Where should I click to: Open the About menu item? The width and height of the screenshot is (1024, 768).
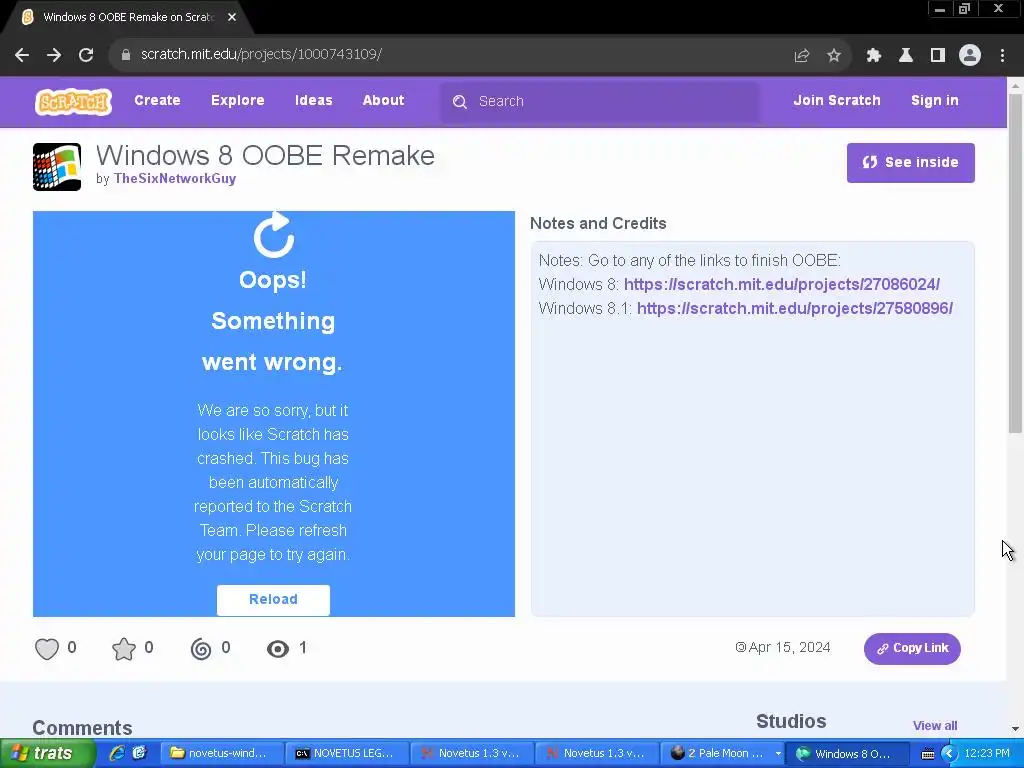383,101
